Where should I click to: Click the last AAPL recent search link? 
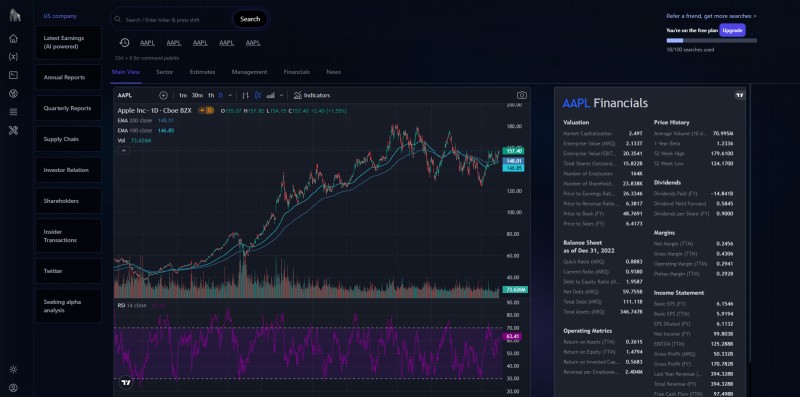click(253, 43)
